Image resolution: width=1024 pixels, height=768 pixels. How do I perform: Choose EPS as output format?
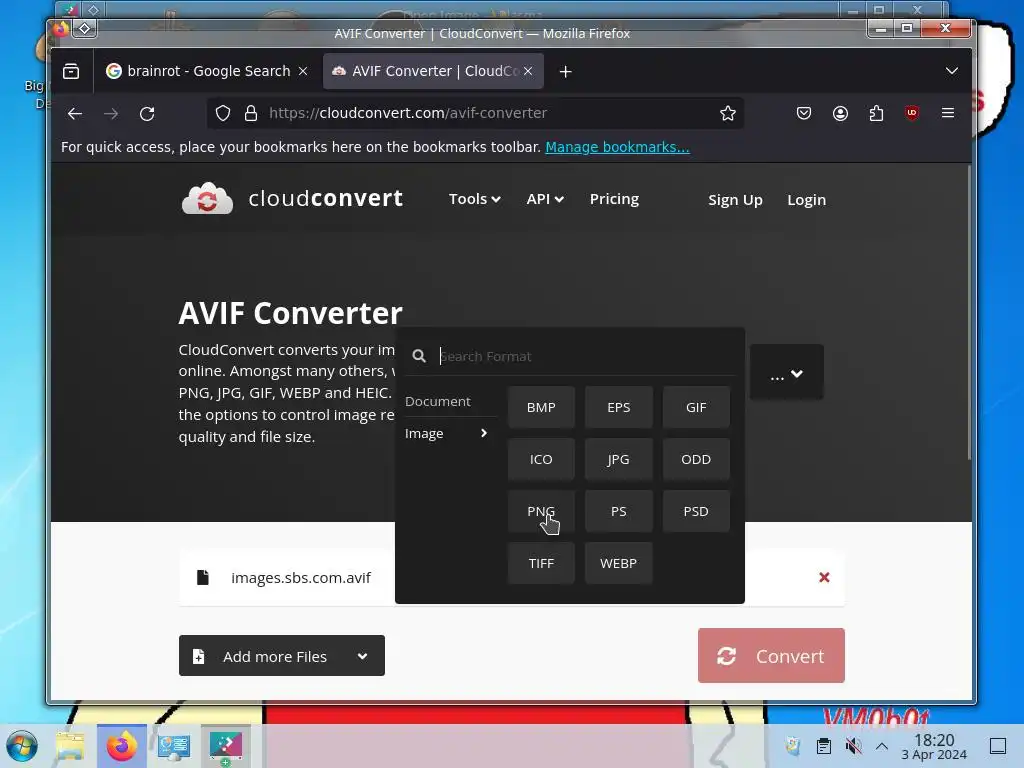(x=618, y=407)
